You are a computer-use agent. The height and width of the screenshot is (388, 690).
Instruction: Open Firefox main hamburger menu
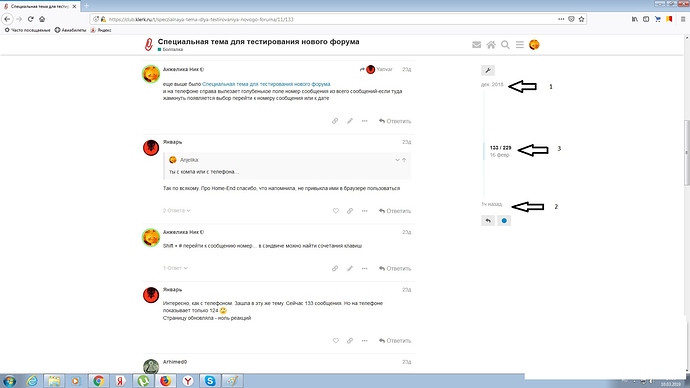[683, 19]
